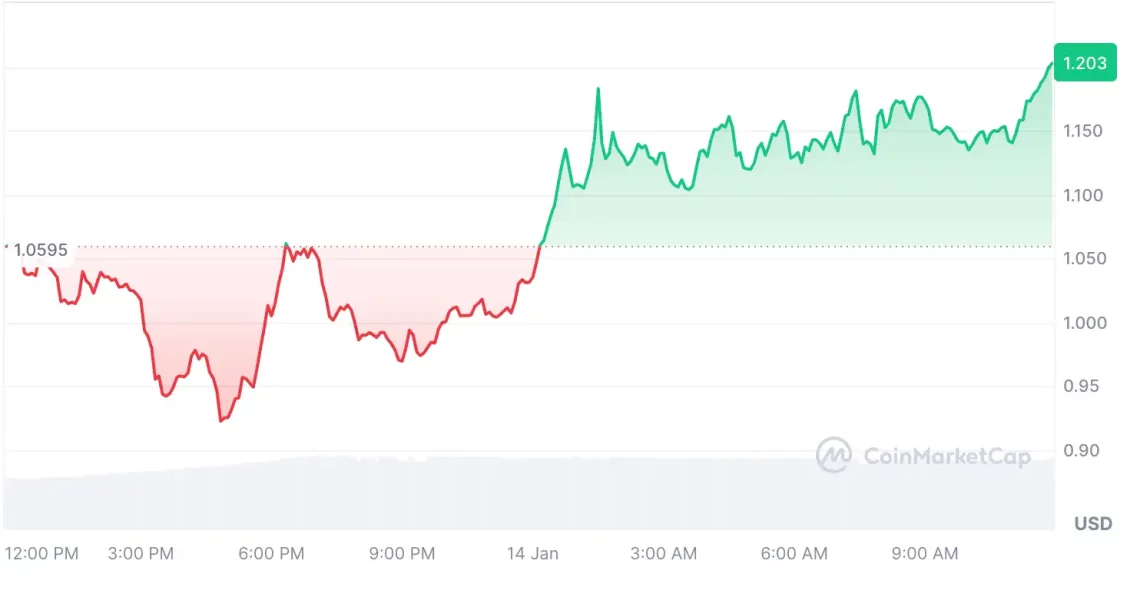Select the 6:00 PM time axis label
This screenshot has width=1140, height=607.
[x=271, y=553]
